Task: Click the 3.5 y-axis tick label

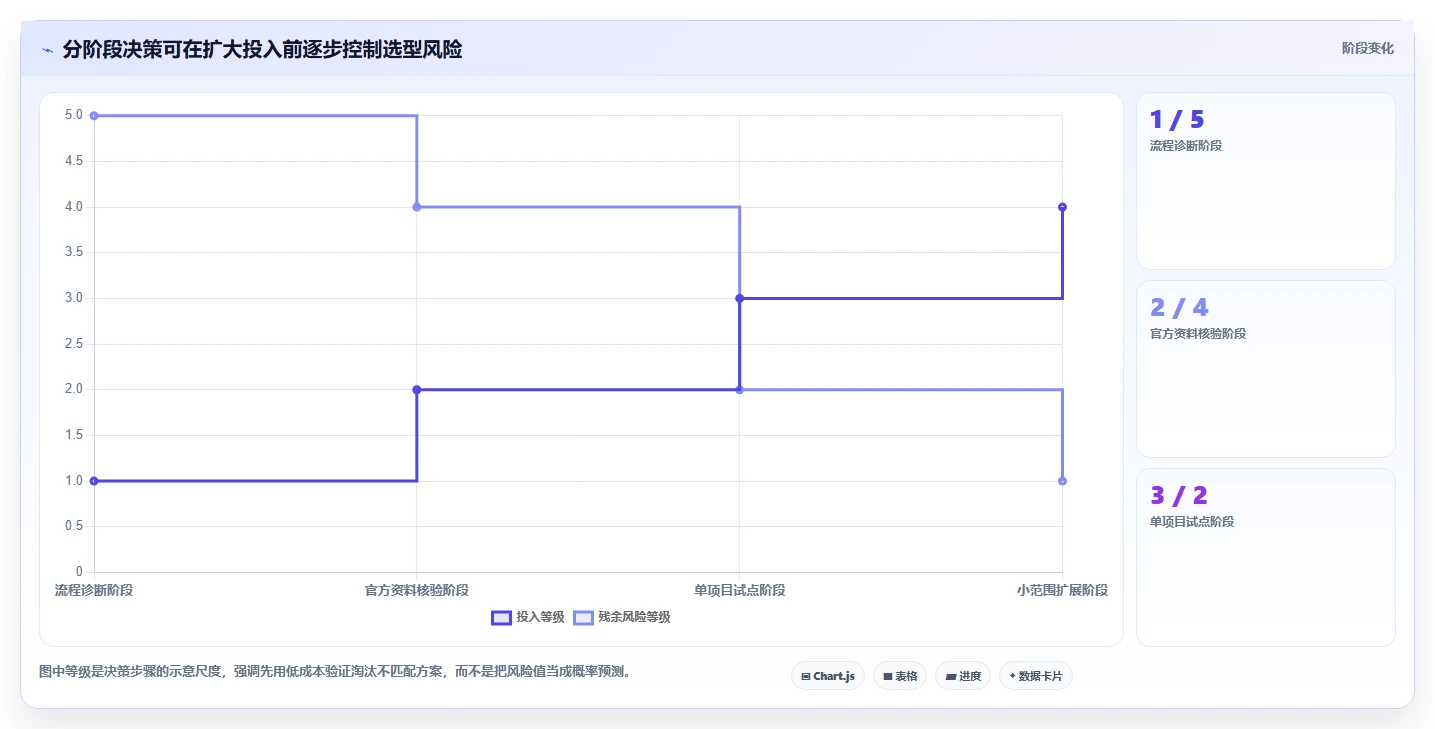Action: click(75, 252)
